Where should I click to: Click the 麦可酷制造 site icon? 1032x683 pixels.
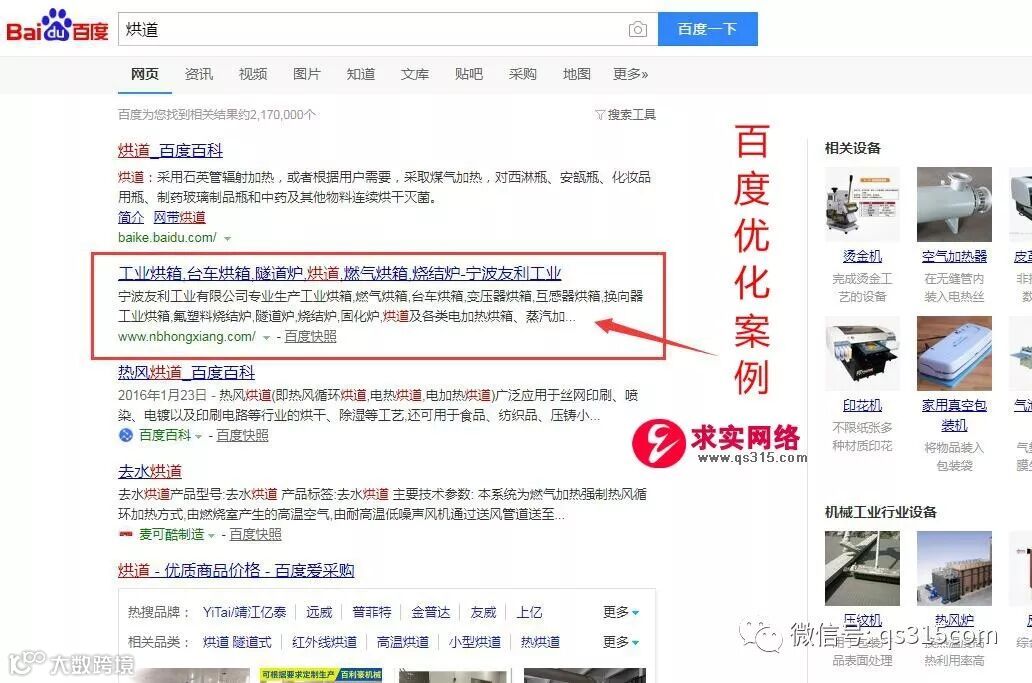126,534
